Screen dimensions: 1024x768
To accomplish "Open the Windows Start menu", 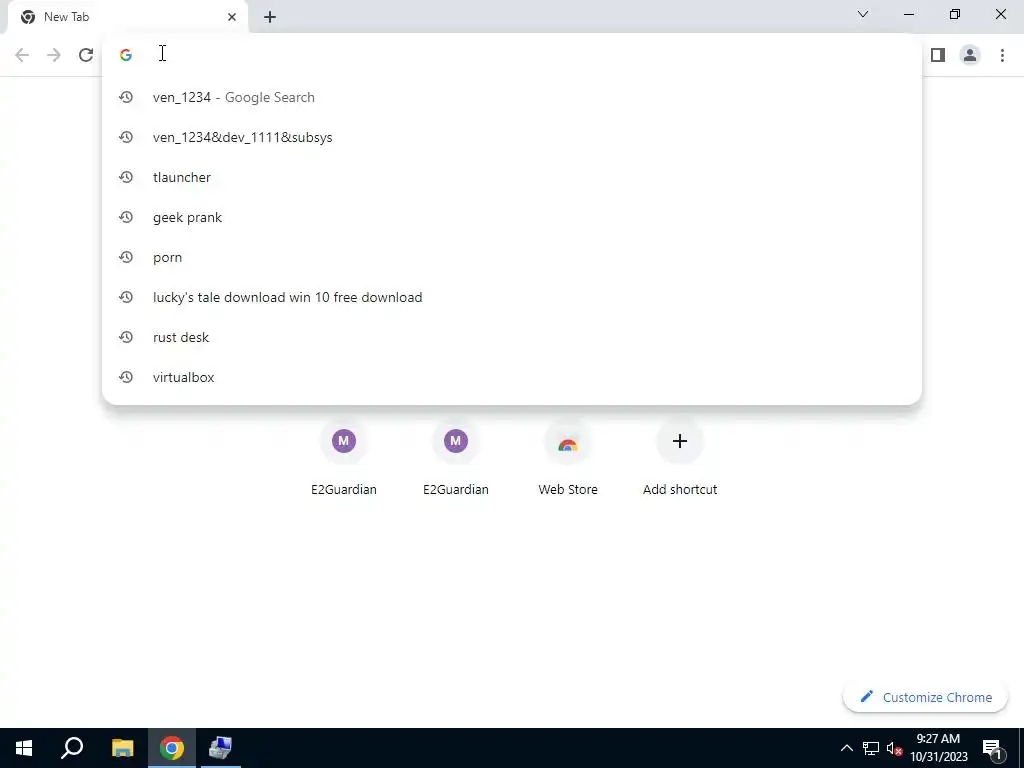I will click(x=24, y=748).
